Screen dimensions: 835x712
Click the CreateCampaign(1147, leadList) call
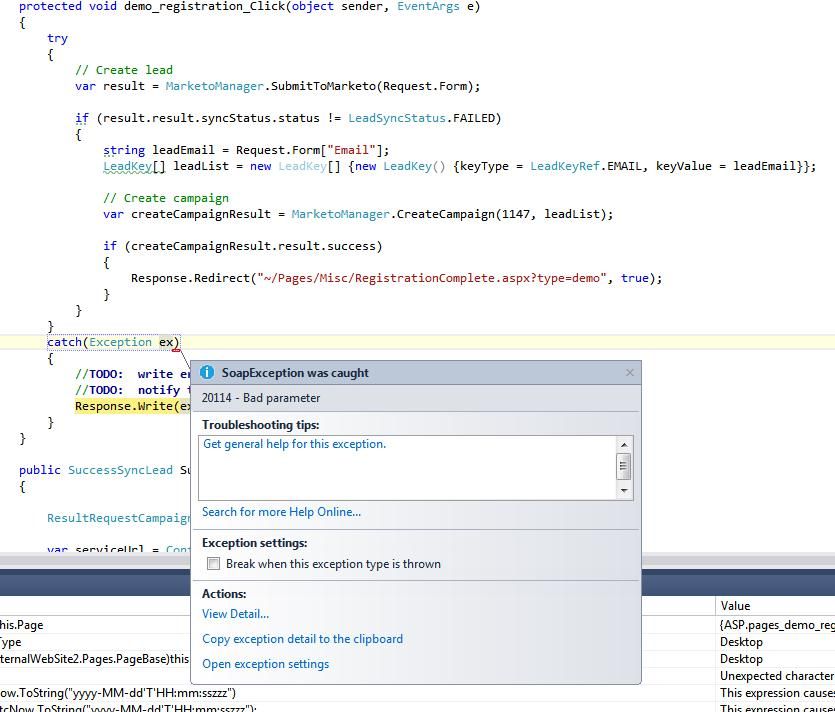[x=502, y=214]
